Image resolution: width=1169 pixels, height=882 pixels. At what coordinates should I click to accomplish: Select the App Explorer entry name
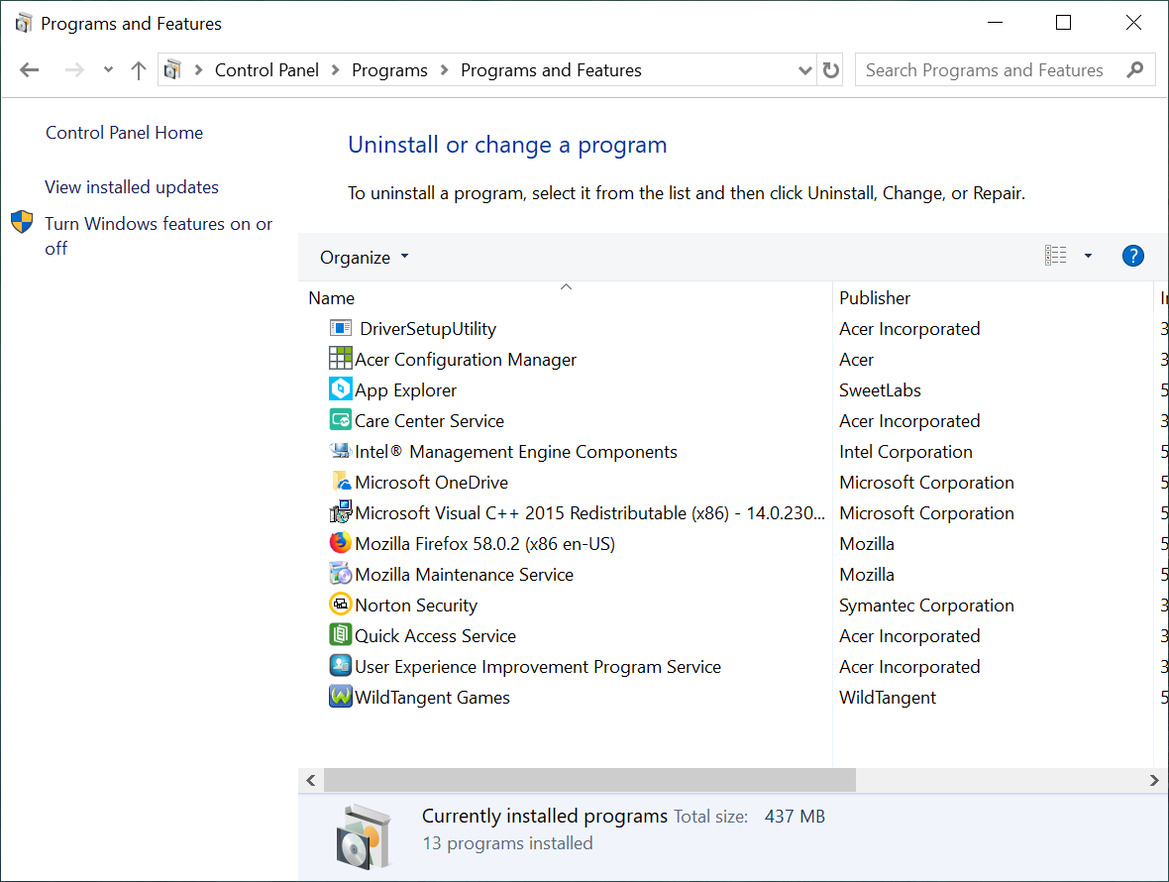(x=406, y=390)
